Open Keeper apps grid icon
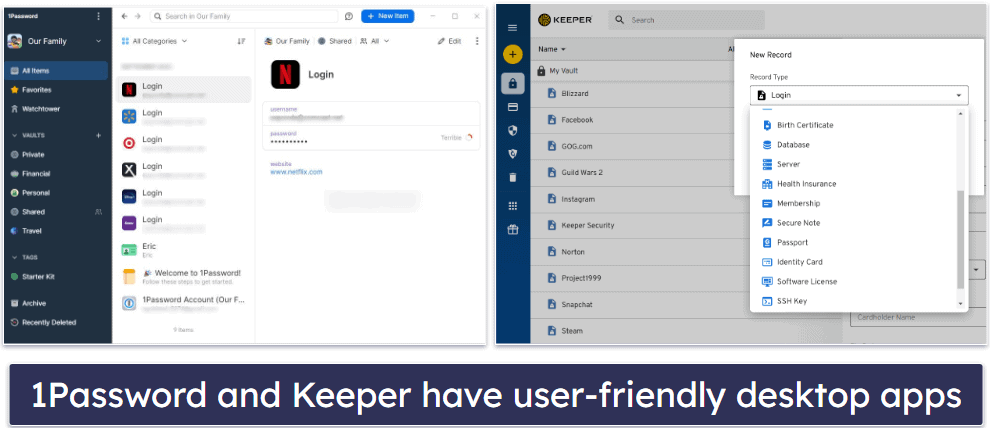 pos(513,206)
